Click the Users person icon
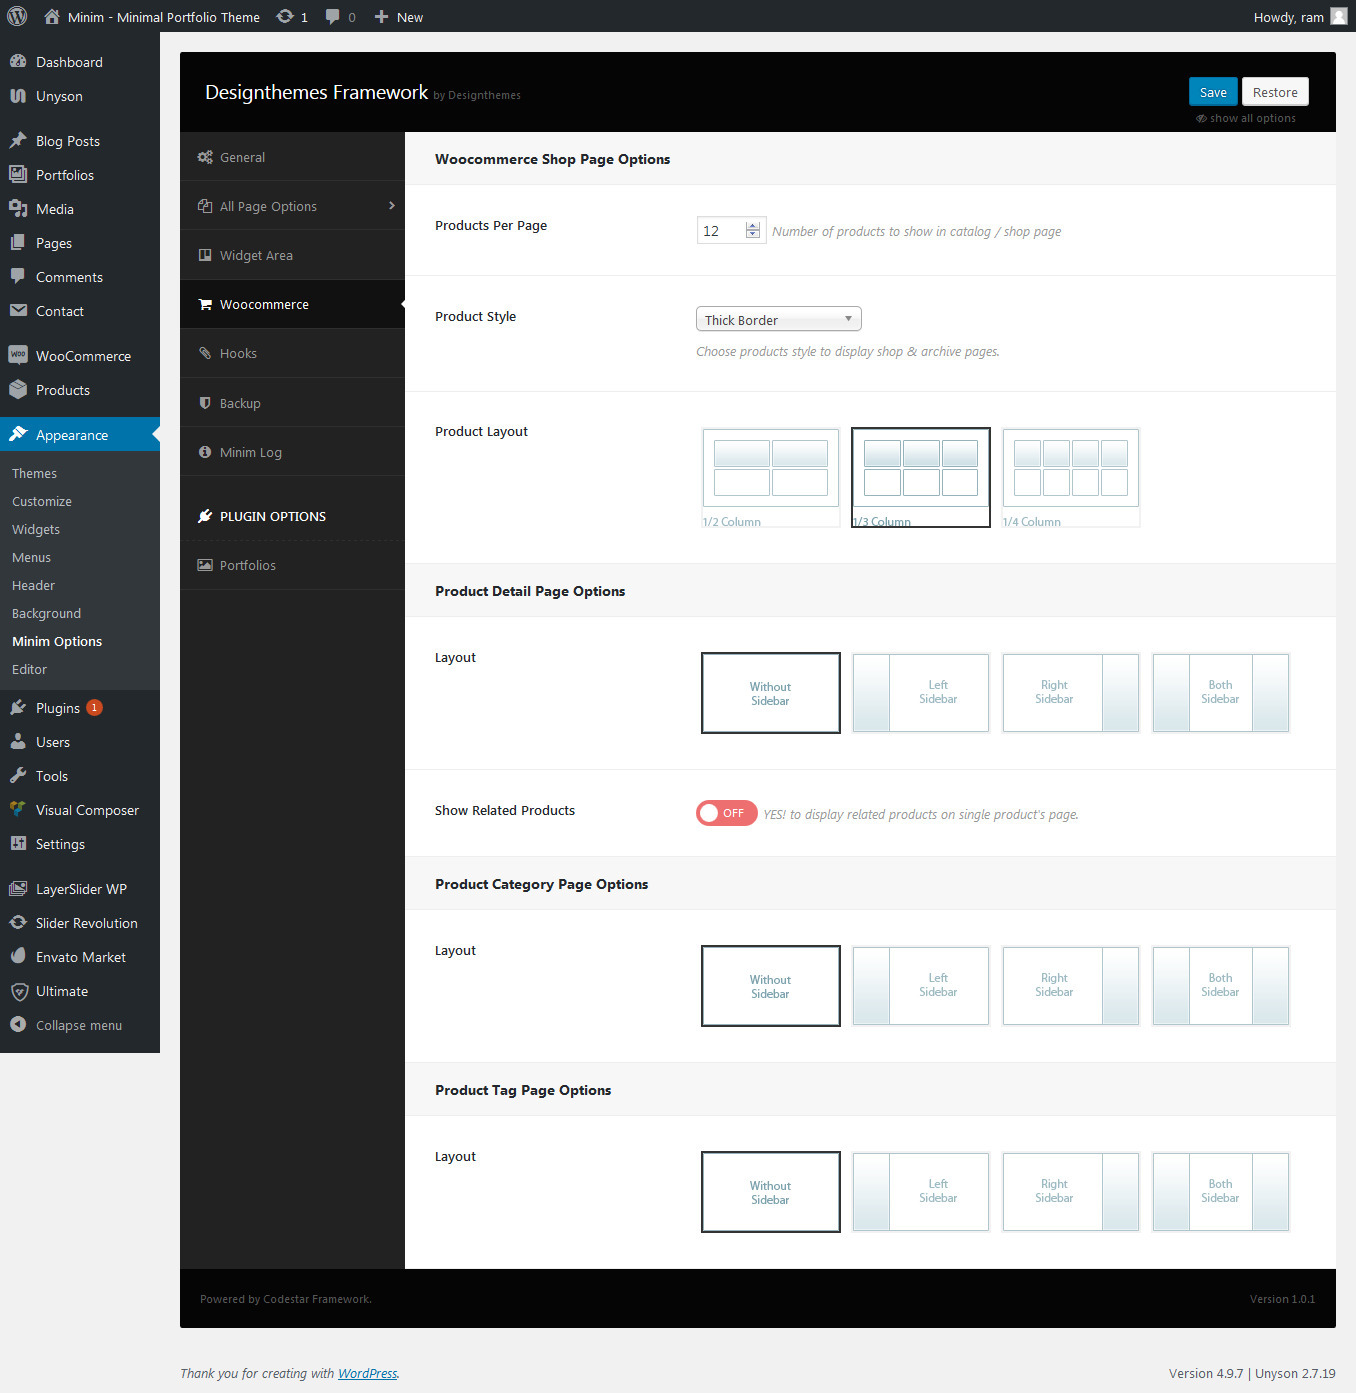 coord(18,741)
